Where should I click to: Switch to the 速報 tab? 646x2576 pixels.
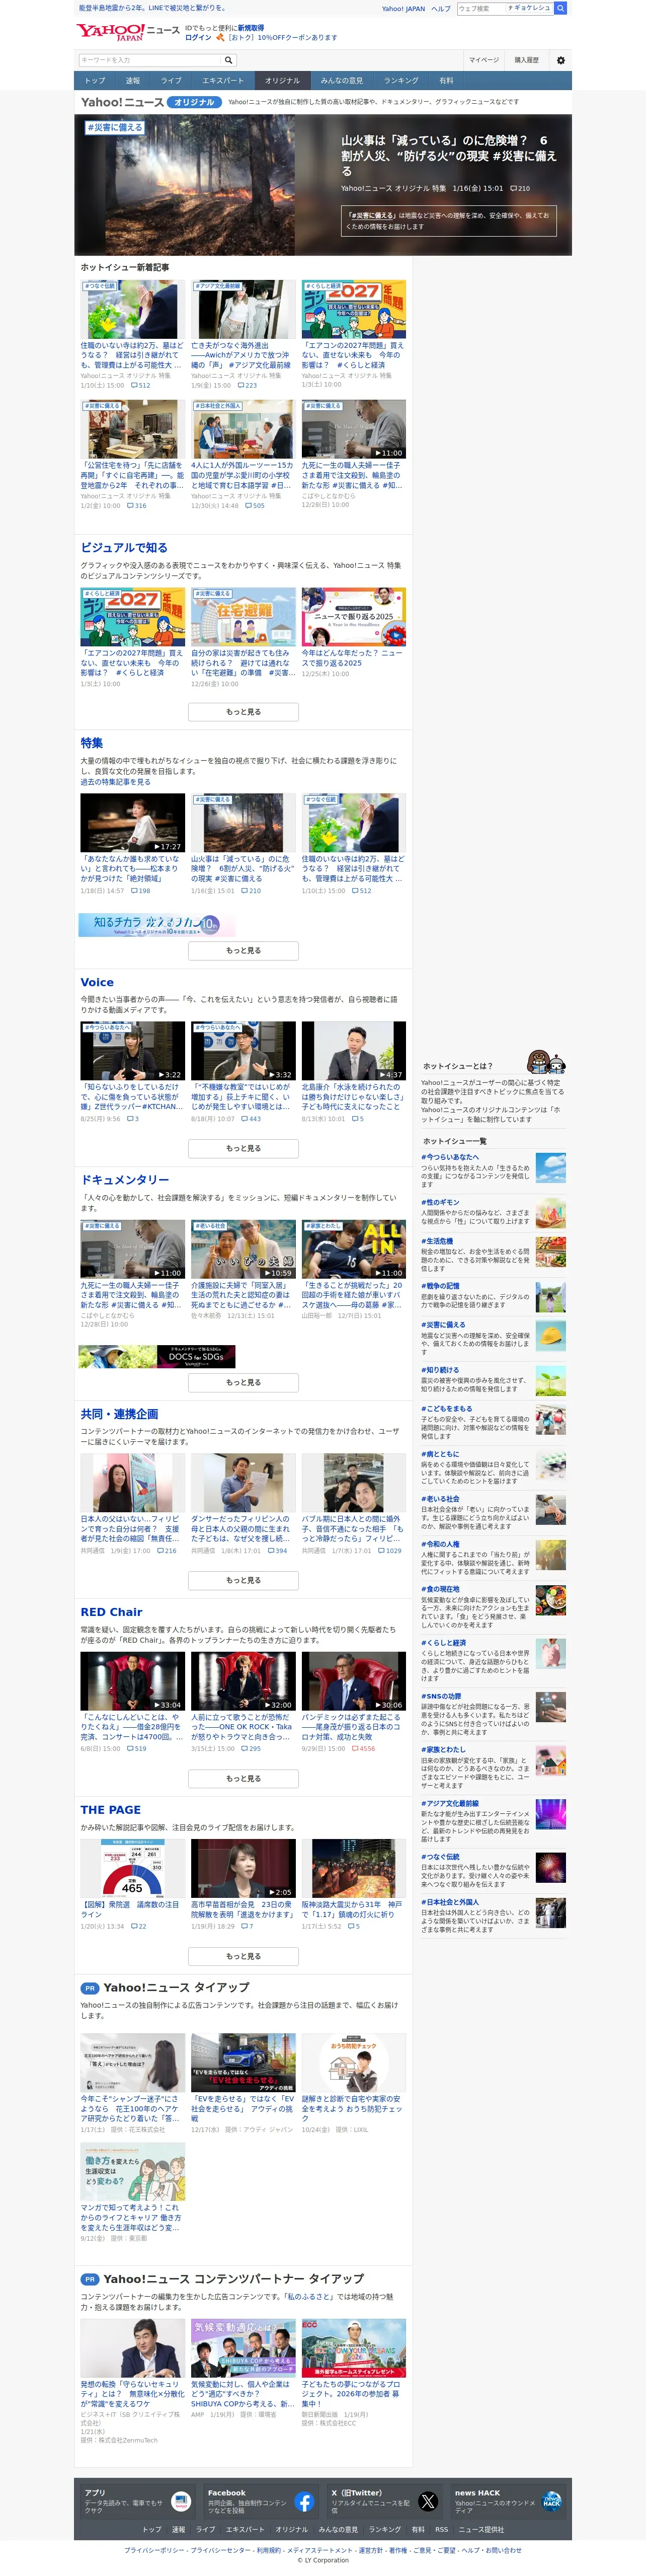(x=133, y=80)
